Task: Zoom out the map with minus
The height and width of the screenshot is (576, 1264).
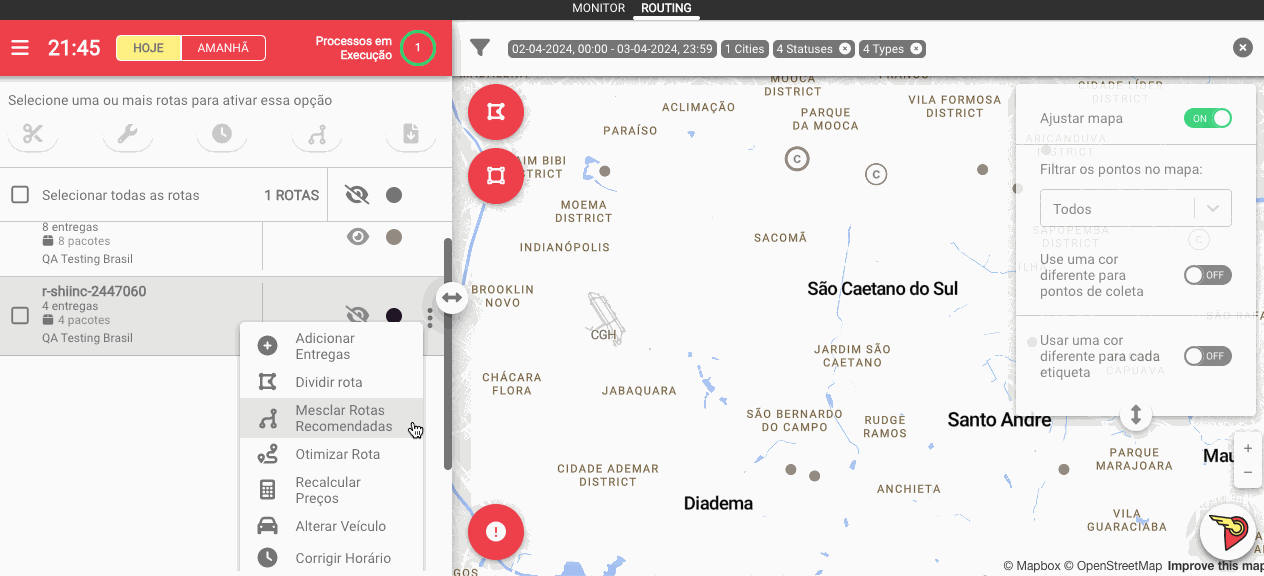Action: click(x=1247, y=473)
